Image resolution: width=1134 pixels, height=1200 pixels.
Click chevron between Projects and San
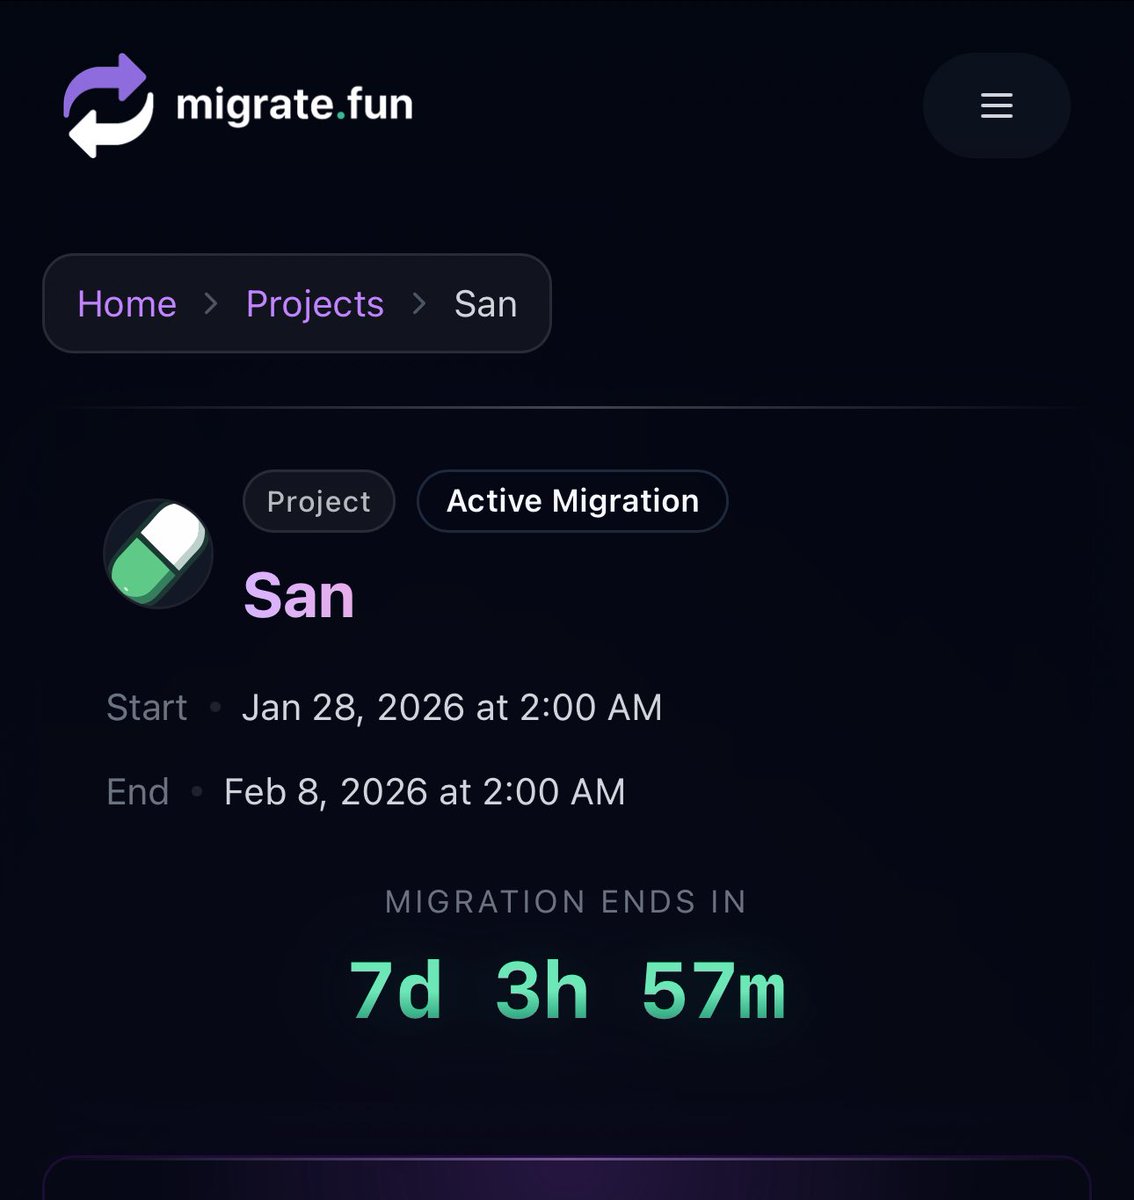419,304
